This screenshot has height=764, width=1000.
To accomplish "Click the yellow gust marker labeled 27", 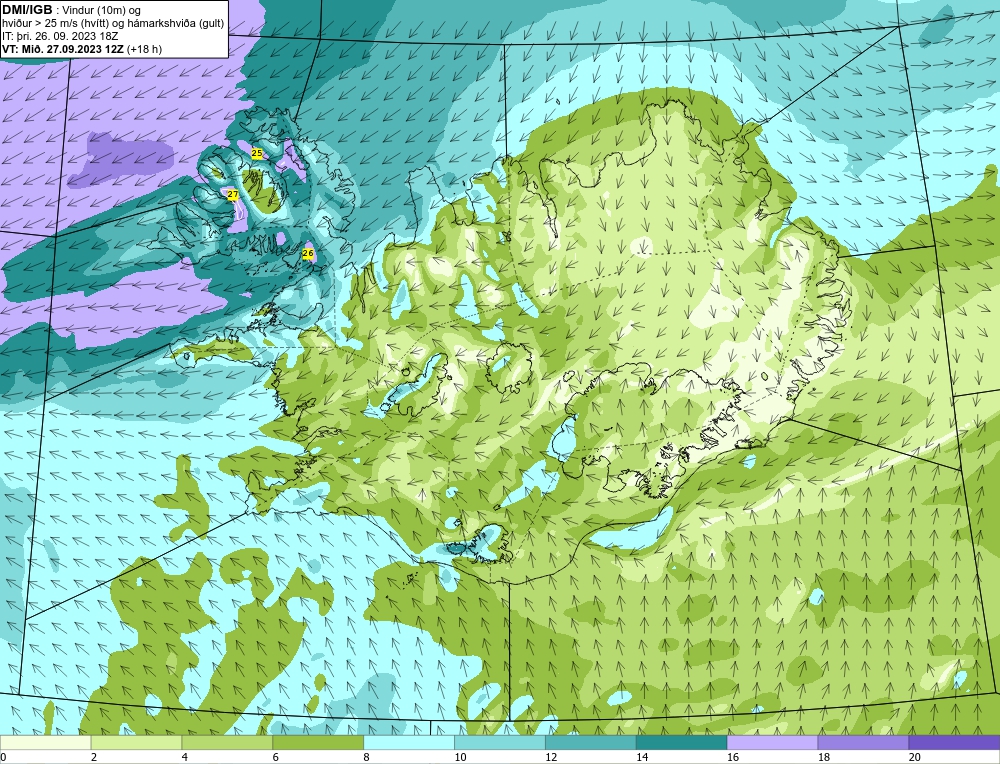I will point(233,194).
